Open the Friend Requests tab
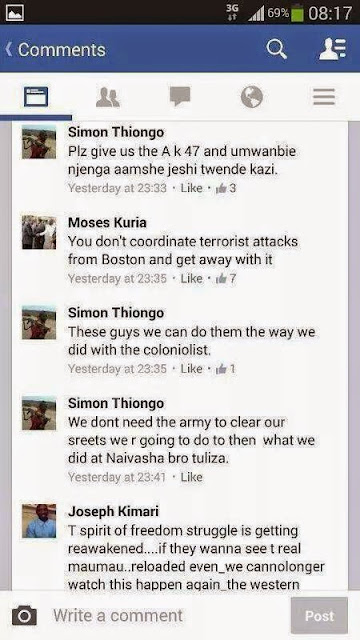Viewport: 360px width, 640px height. [x=108, y=97]
